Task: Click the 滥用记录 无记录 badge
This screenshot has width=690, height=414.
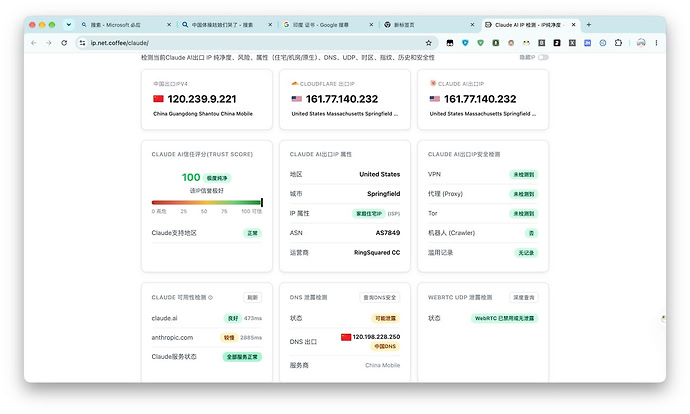Action: [526, 253]
